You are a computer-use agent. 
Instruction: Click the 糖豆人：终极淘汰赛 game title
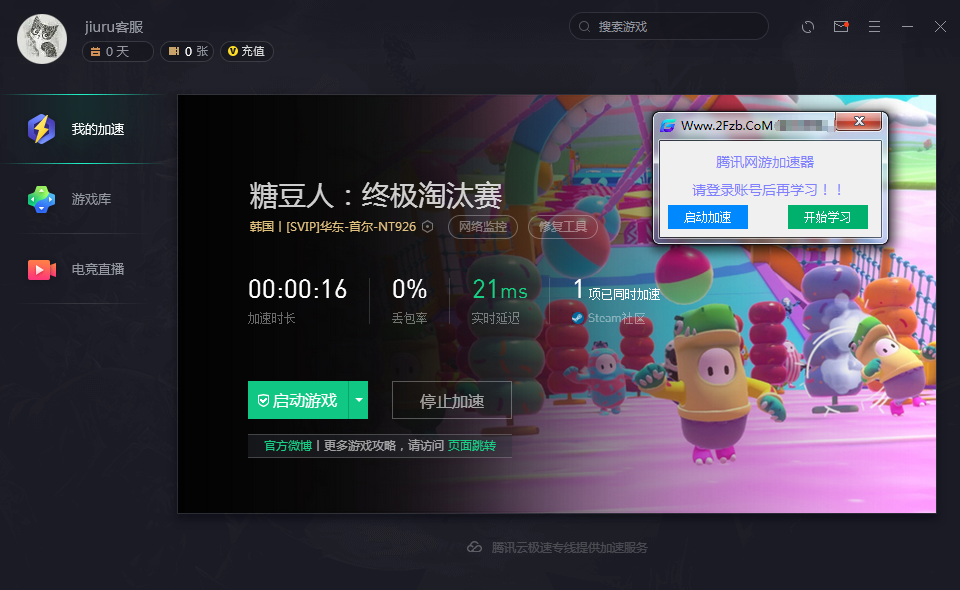(375, 196)
